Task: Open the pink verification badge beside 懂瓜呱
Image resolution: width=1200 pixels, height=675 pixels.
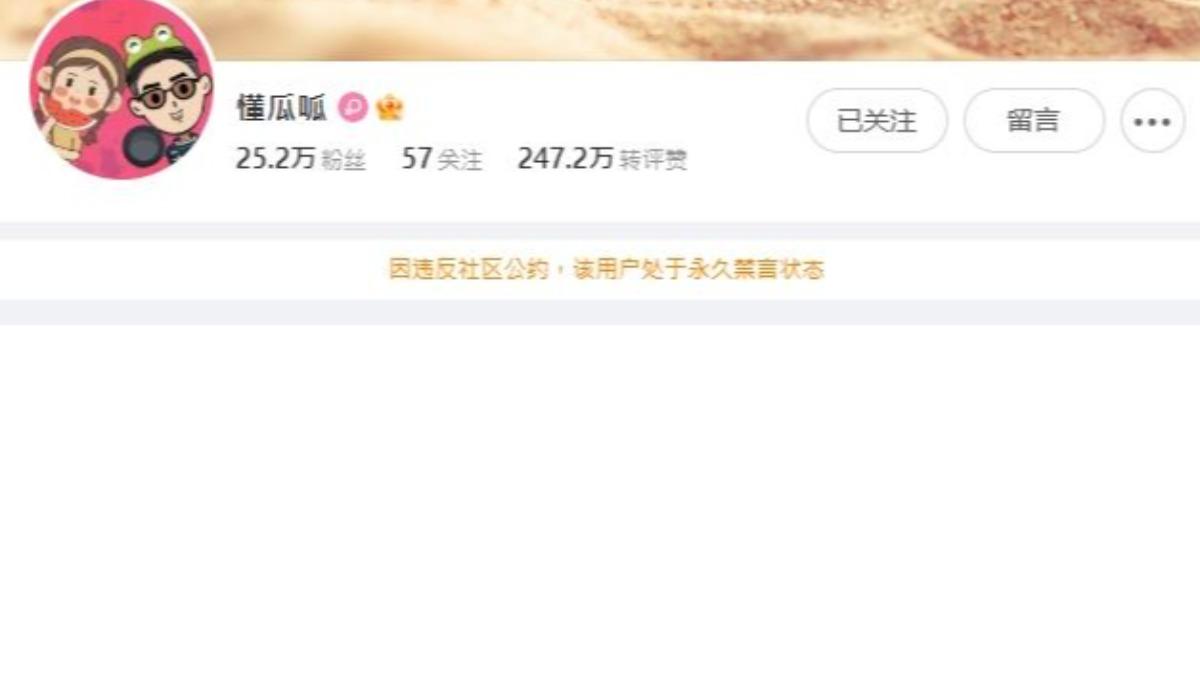Action: click(x=353, y=107)
